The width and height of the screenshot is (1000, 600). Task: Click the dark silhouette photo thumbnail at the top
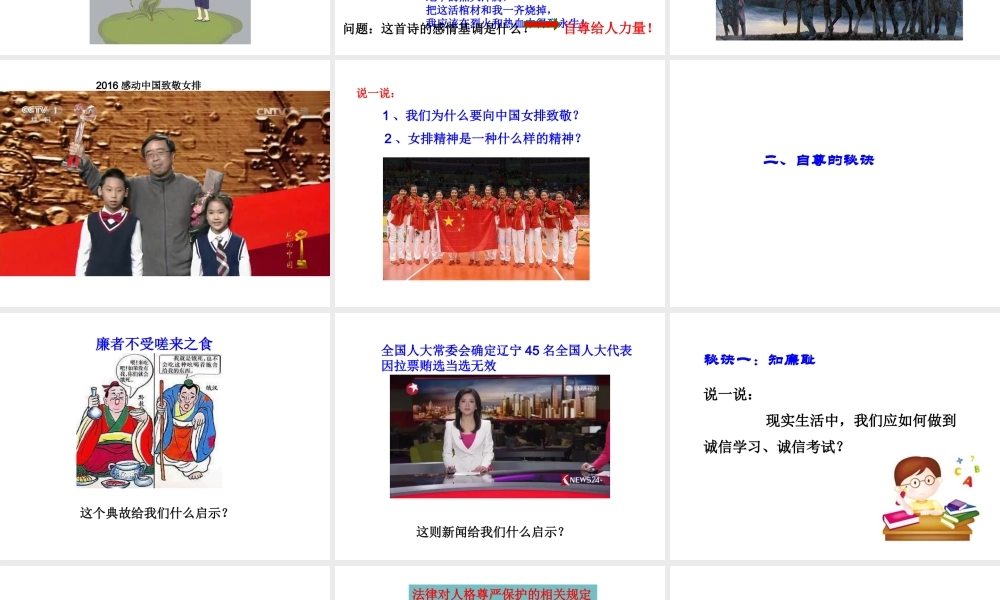point(839,20)
